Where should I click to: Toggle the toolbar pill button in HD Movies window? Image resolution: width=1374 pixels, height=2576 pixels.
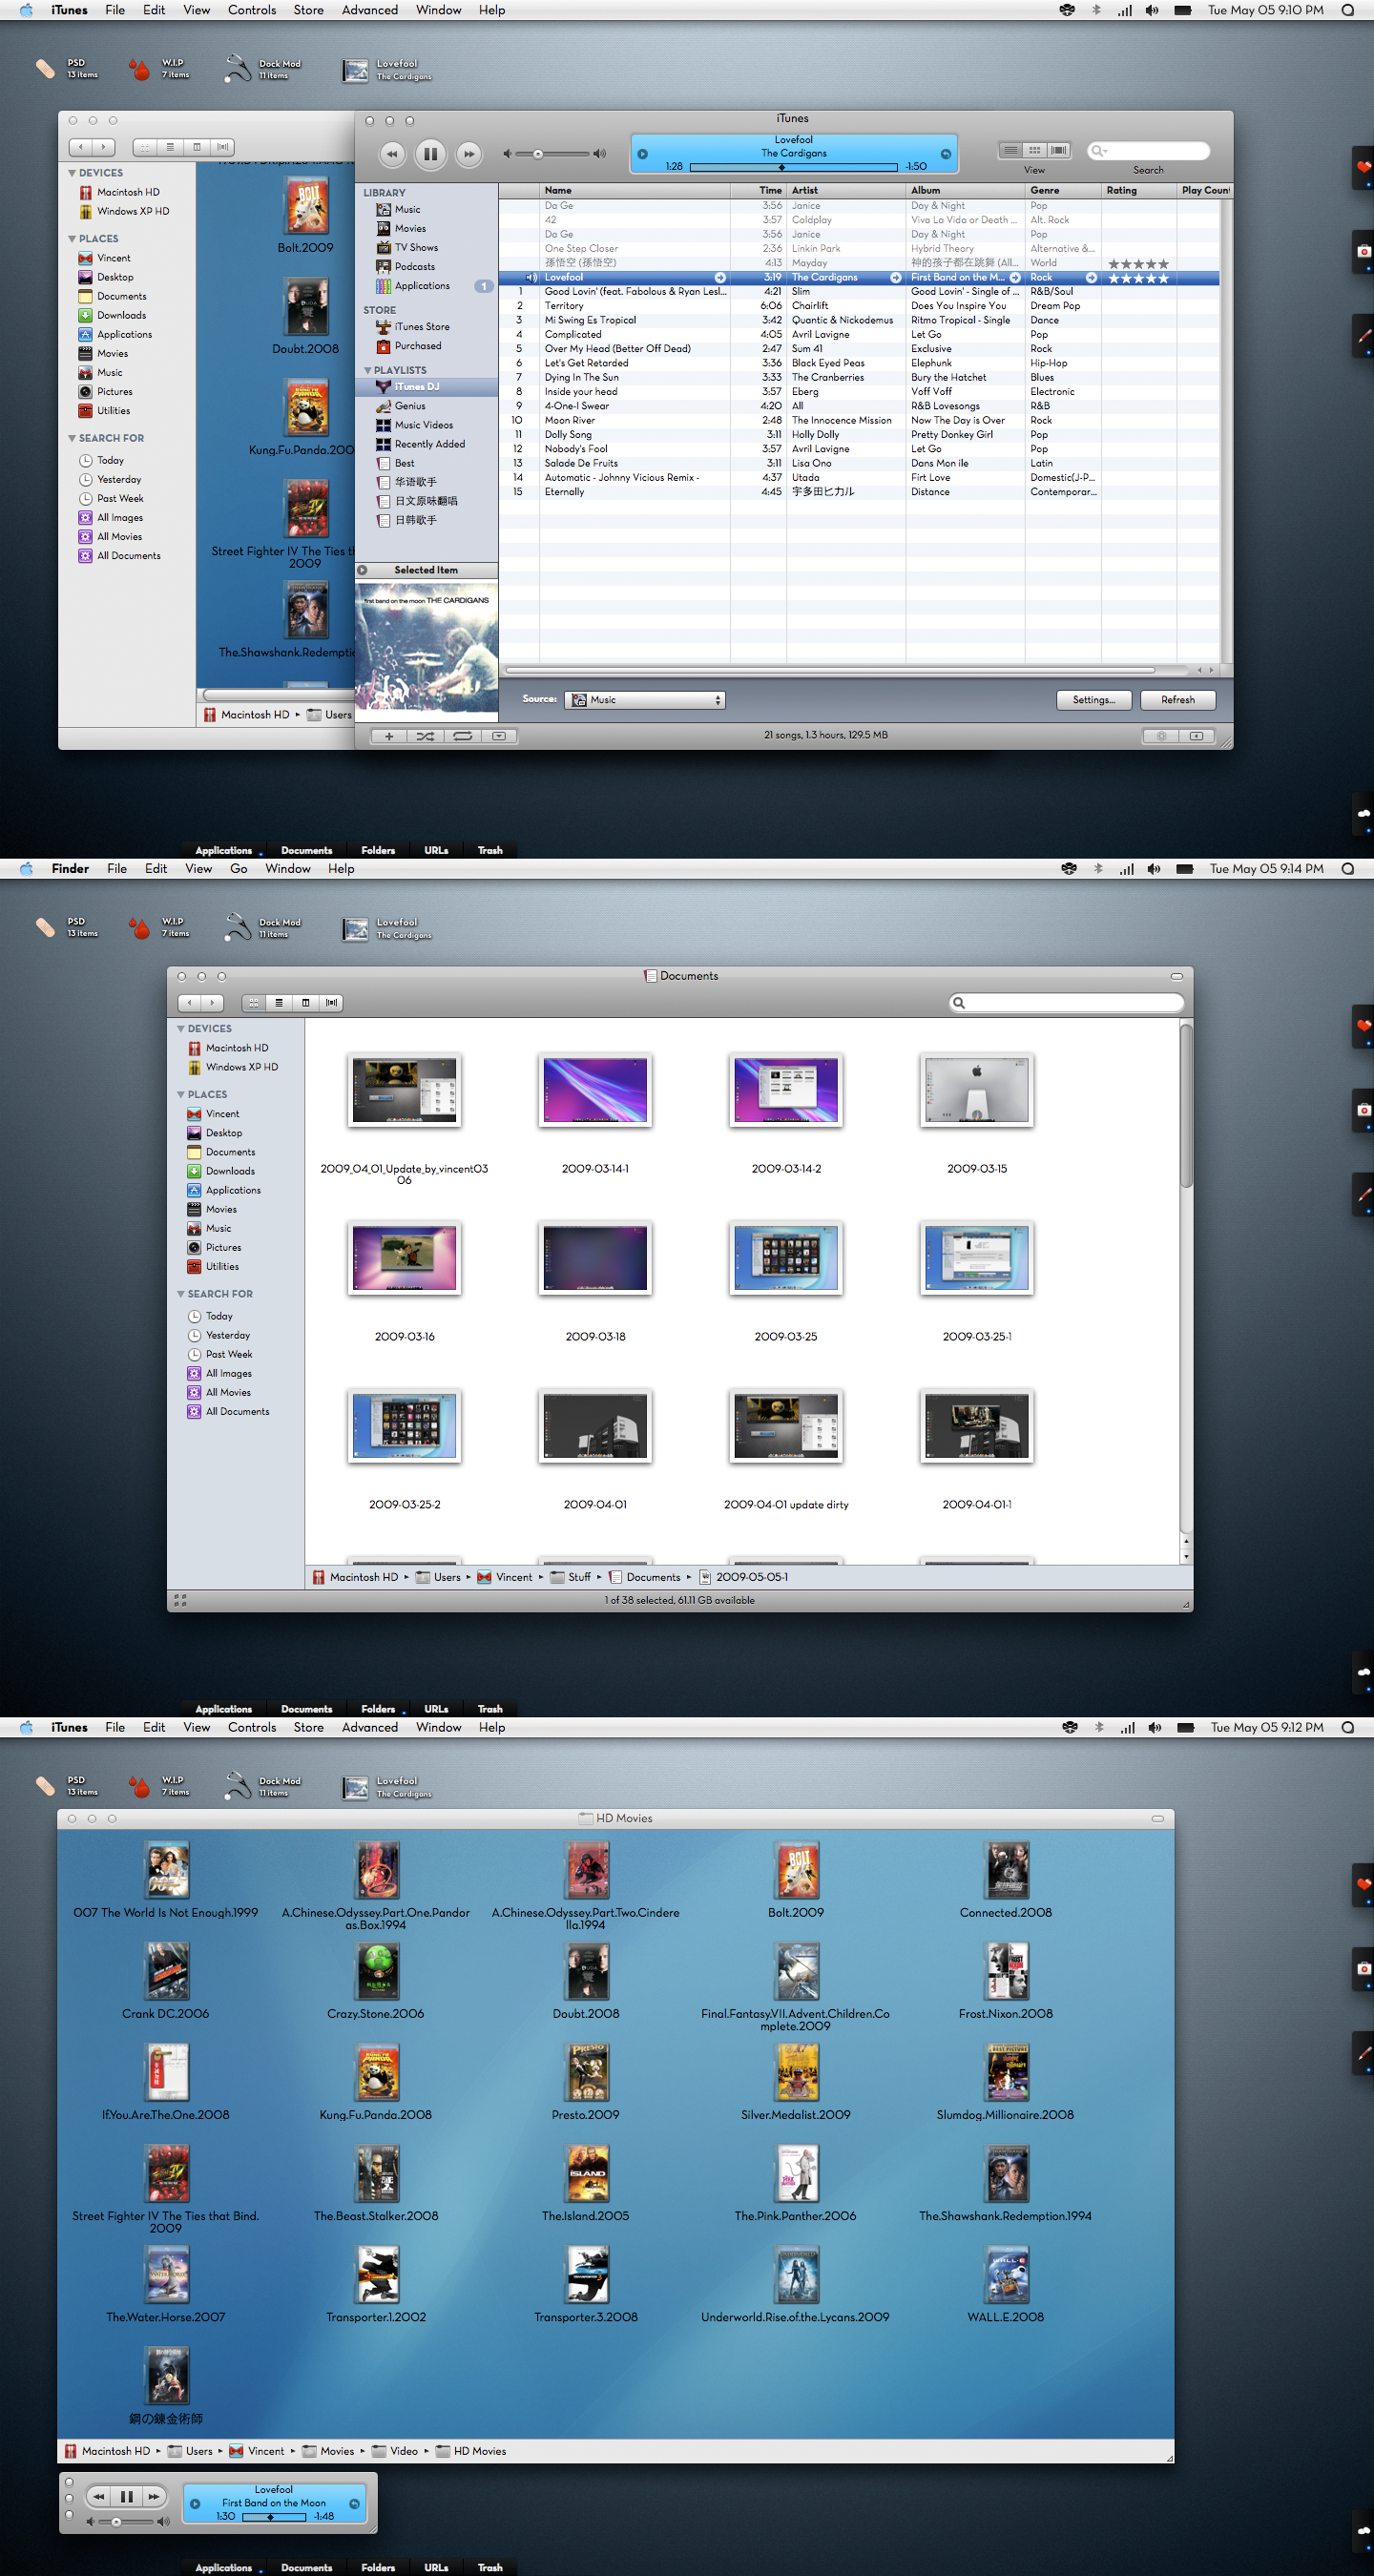[x=1157, y=1819]
